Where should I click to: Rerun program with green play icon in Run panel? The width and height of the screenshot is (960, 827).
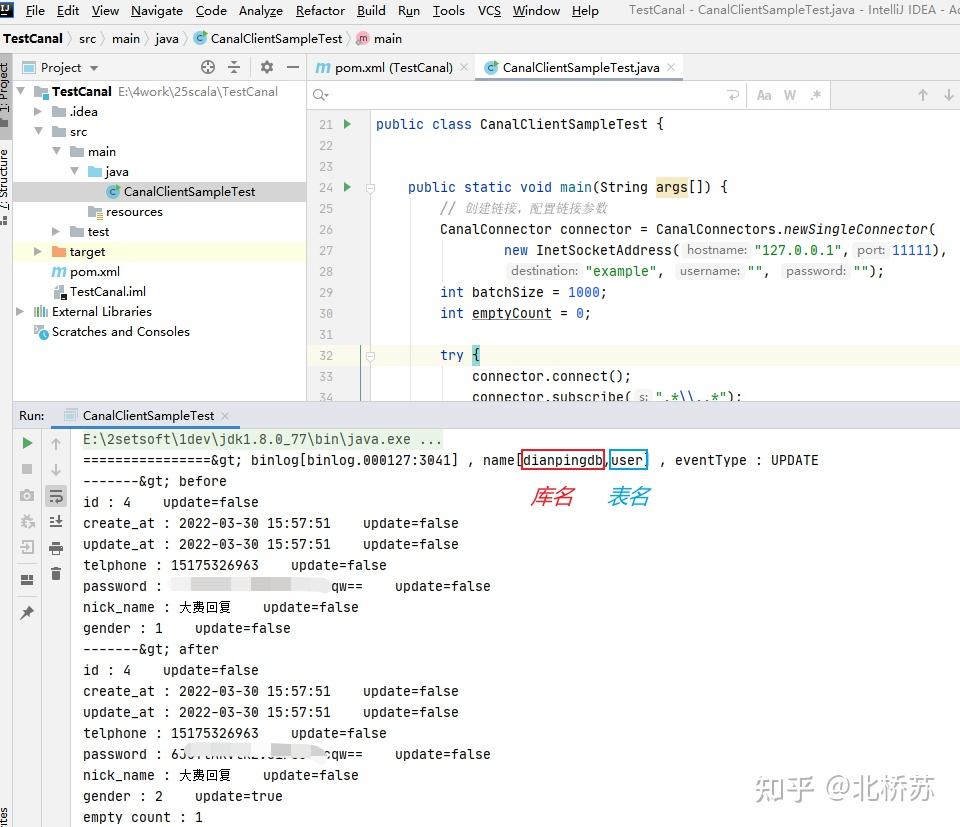click(x=27, y=443)
